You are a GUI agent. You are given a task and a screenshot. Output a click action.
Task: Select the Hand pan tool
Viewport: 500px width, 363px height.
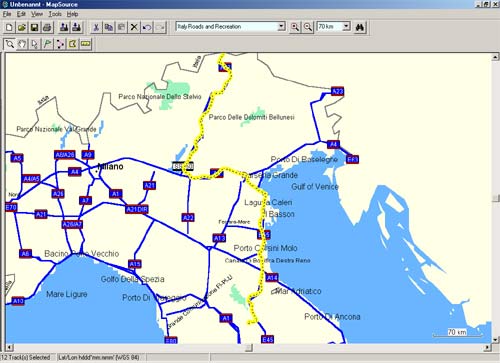22,44
